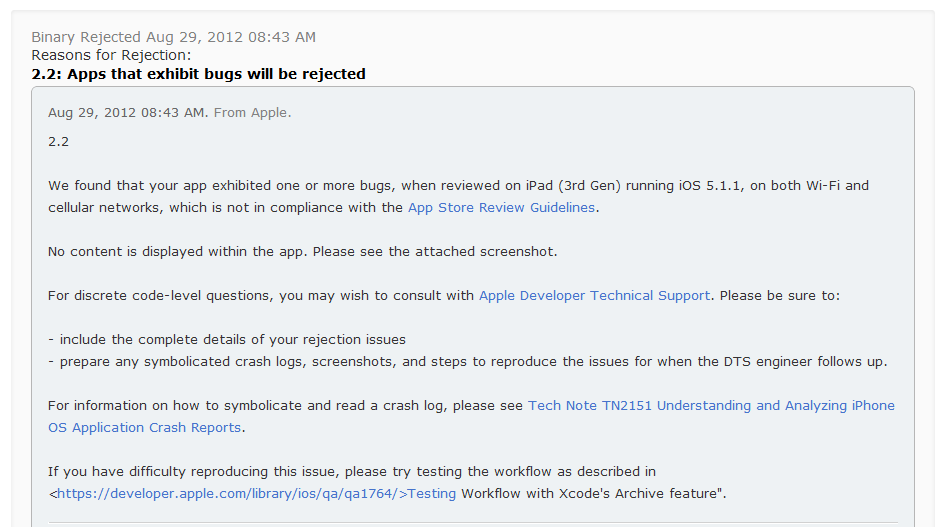This screenshot has width=944, height=527.
Task: Click the message timestamp inside the message box
Action: coord(126,113)
